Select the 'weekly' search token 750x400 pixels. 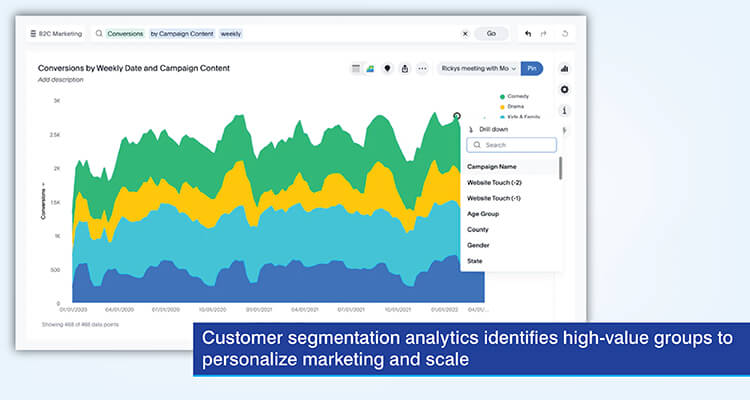(x=231, y=33)
